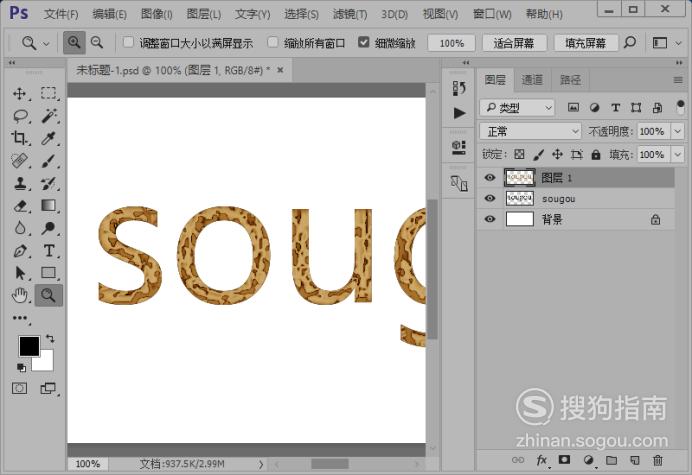
Task: Swap foreground and background colors
Action: [x=50, y=339]
